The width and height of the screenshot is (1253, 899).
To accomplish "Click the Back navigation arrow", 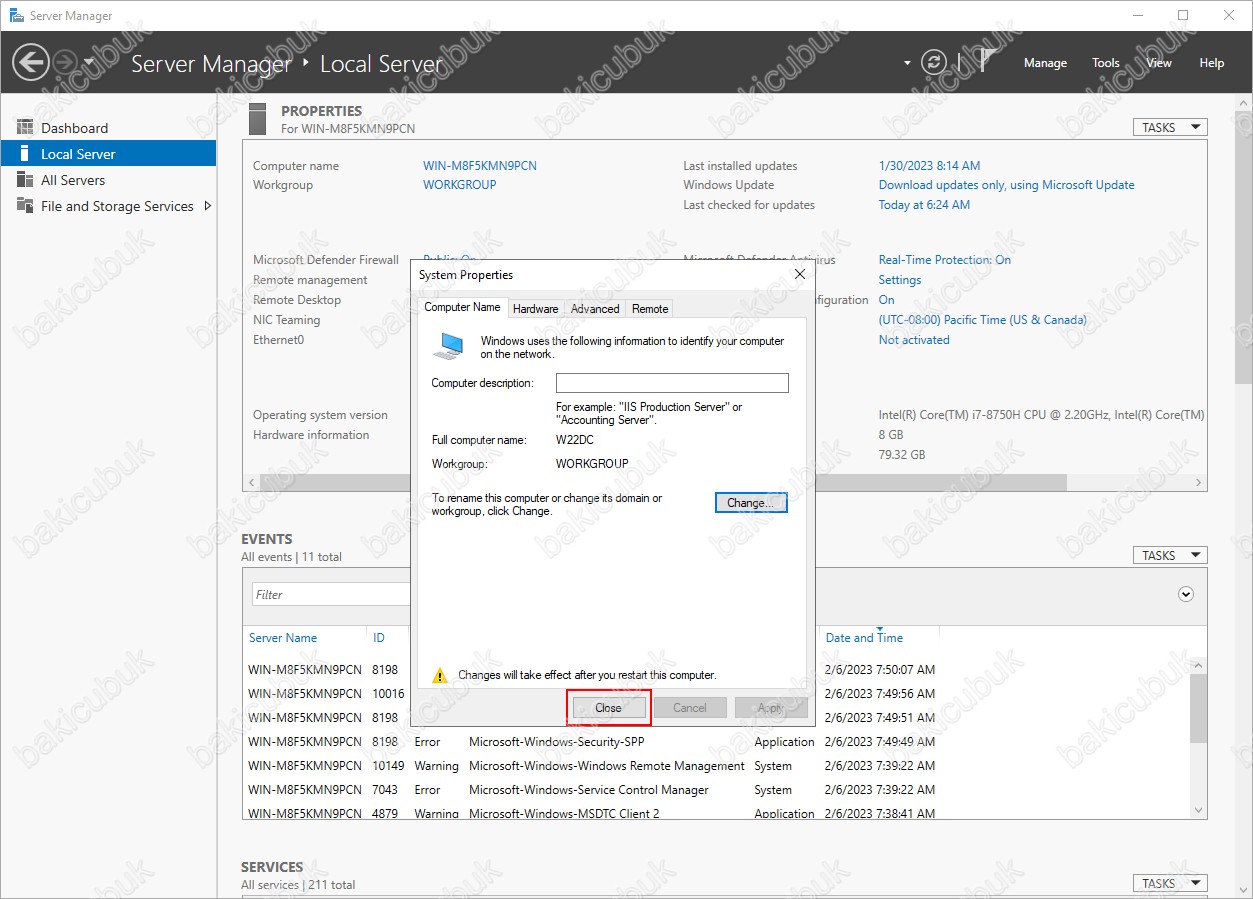I will pyautogui.click(x=30, y=62).
